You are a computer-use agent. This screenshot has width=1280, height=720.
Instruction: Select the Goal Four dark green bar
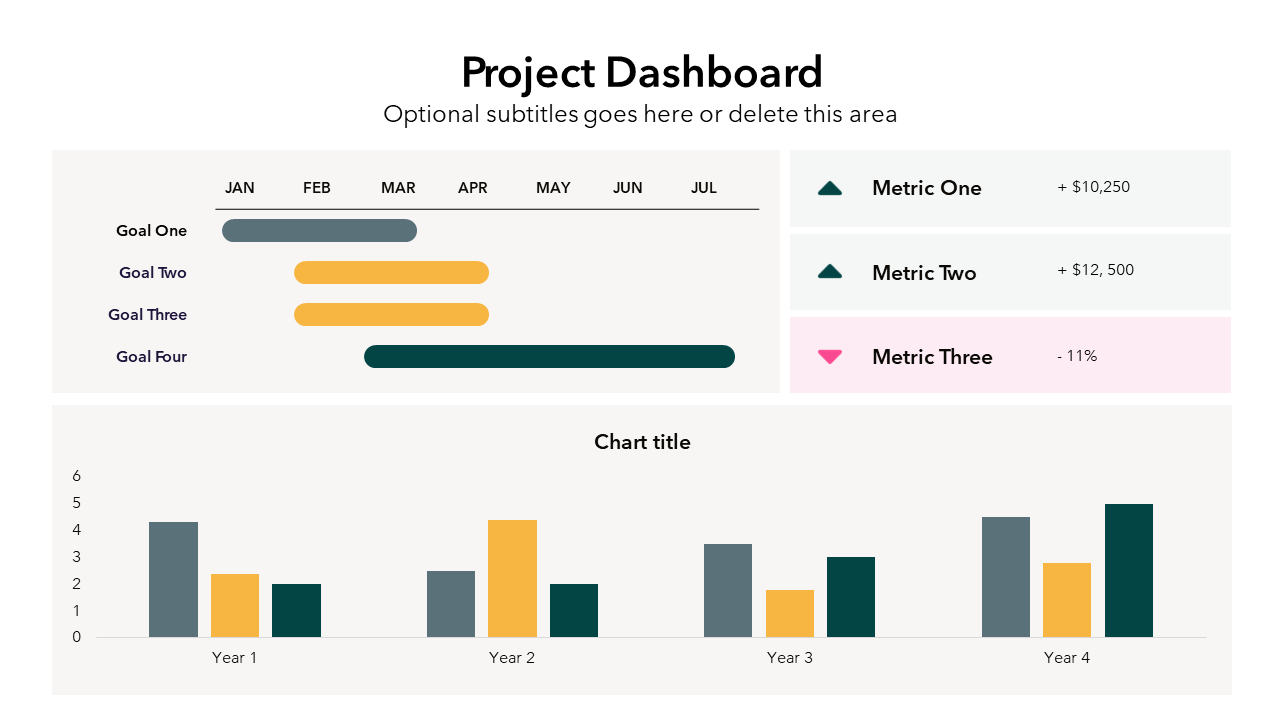549,357
